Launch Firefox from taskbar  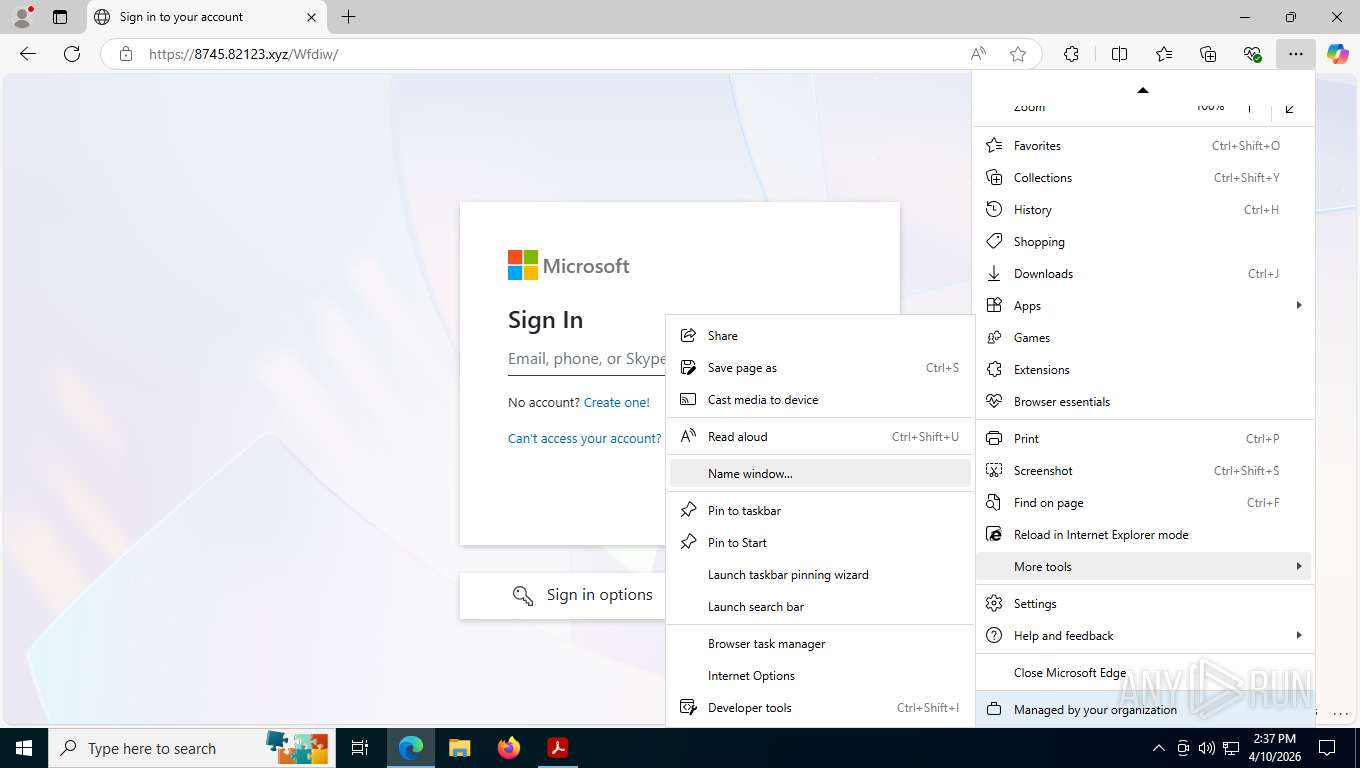[509, 748]
